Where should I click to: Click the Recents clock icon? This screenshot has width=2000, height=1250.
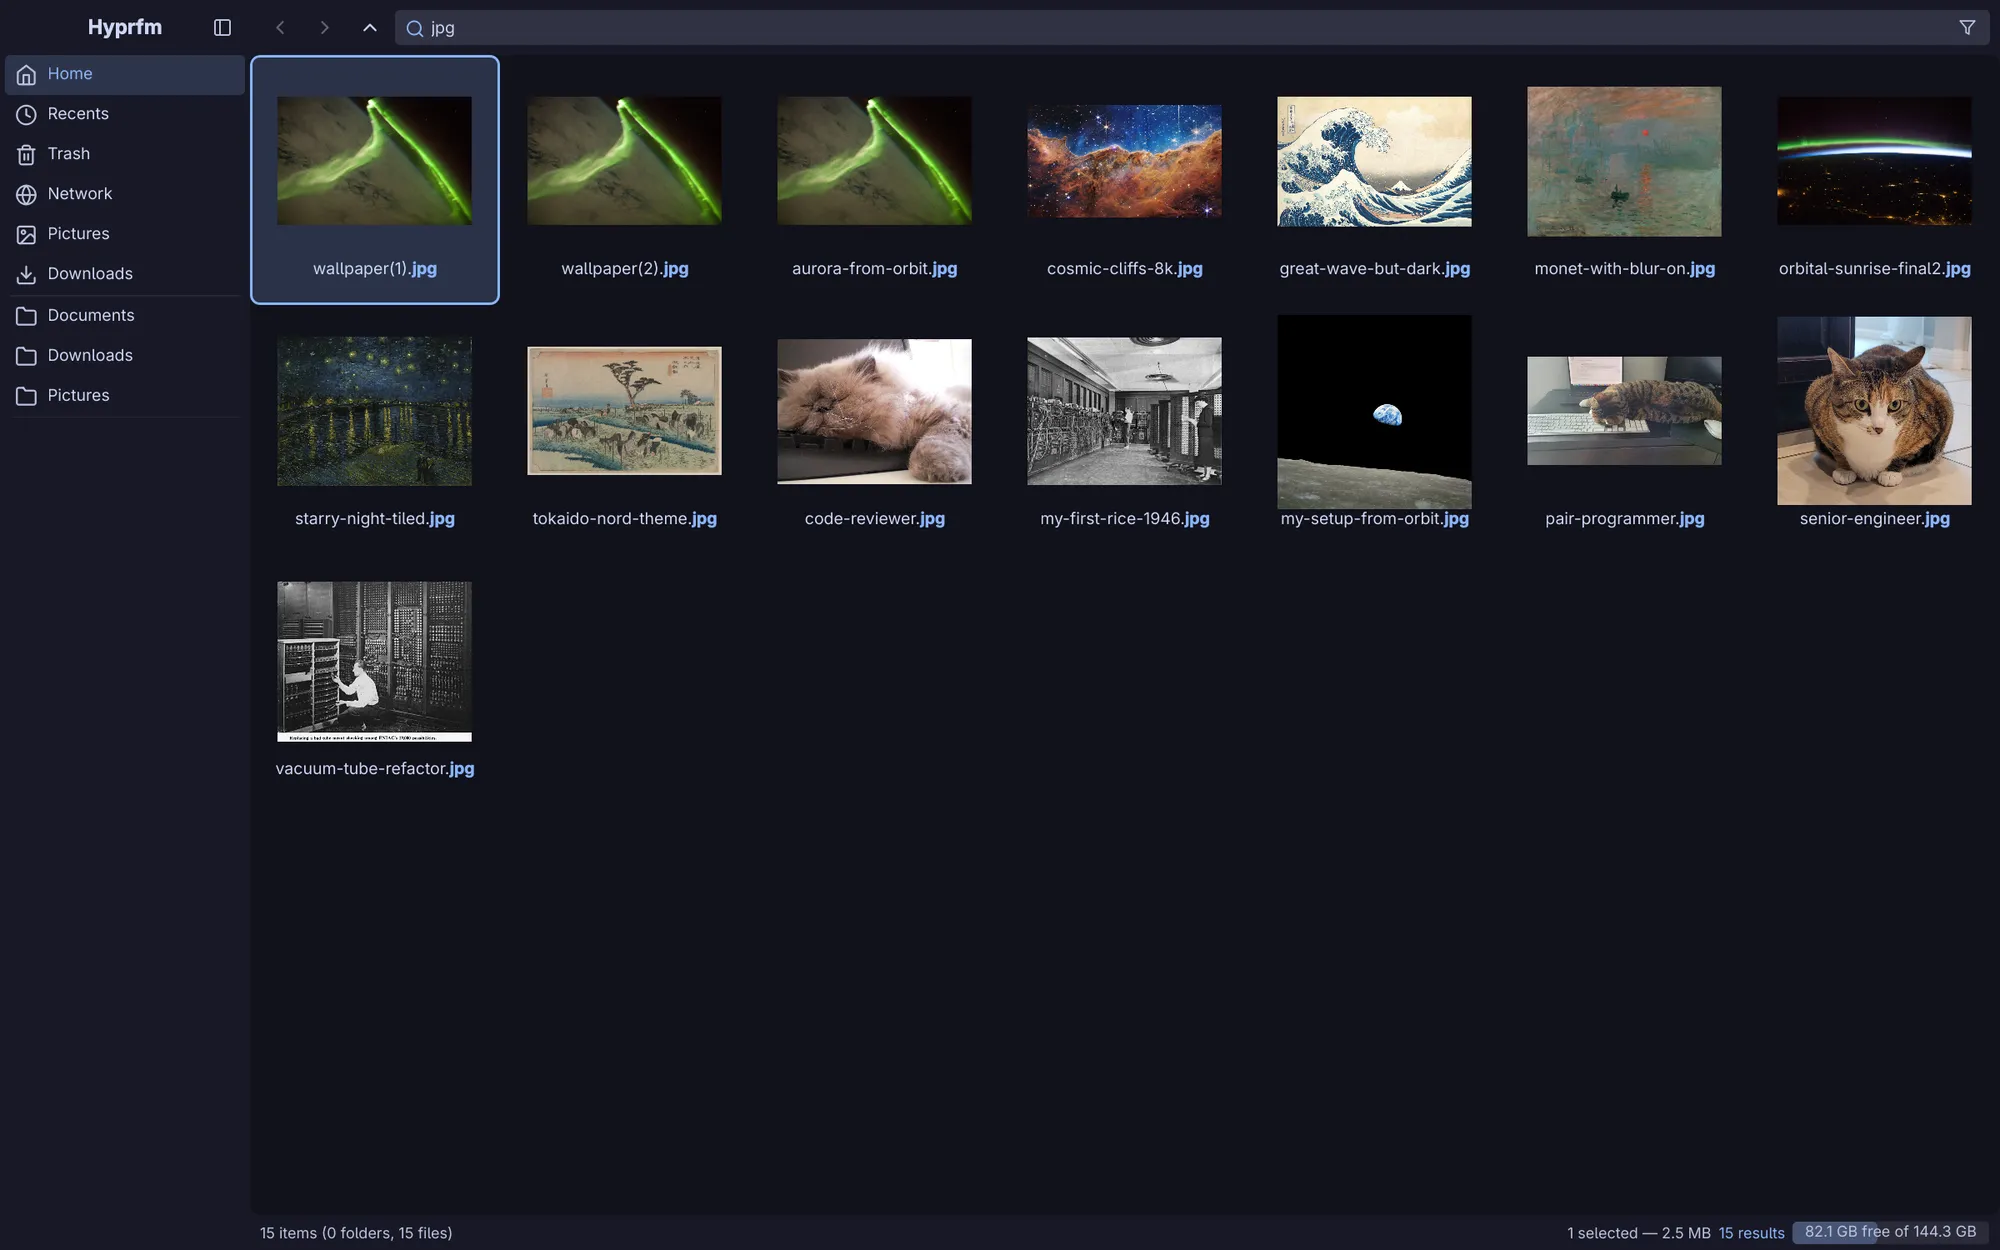point(27,115)
